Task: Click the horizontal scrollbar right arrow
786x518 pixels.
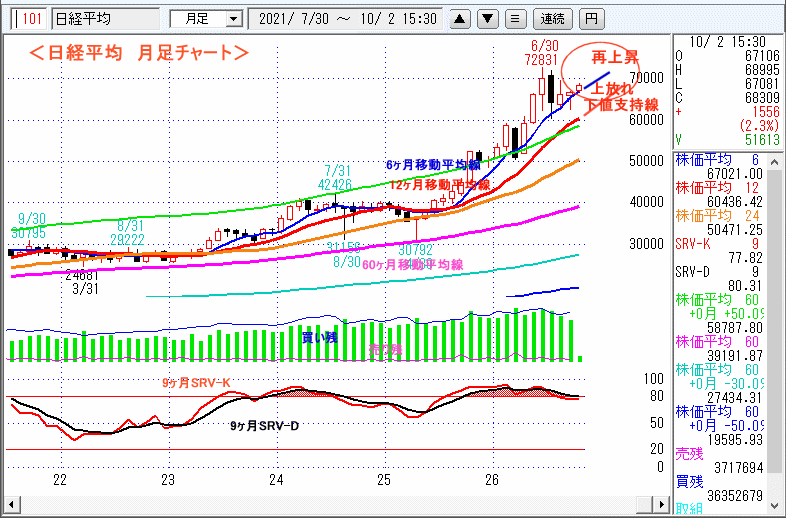Action: 663,504
